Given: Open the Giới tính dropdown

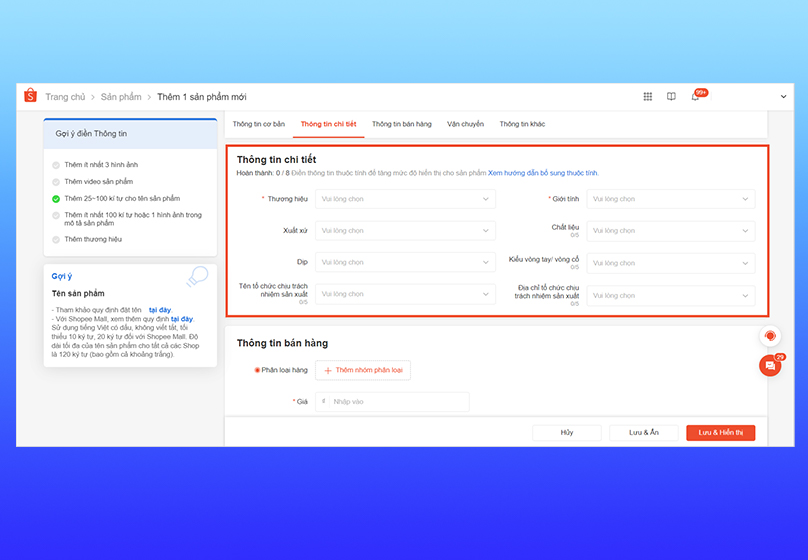Looking at the screenshot, I should pyautogui.click(x=670, y=199).
